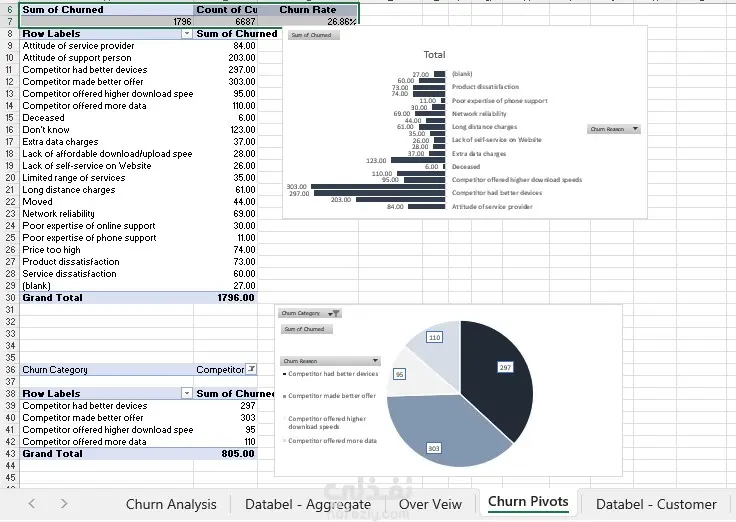
Task: Click the previous sheet navigation arrow
Action: pos(31,504)
